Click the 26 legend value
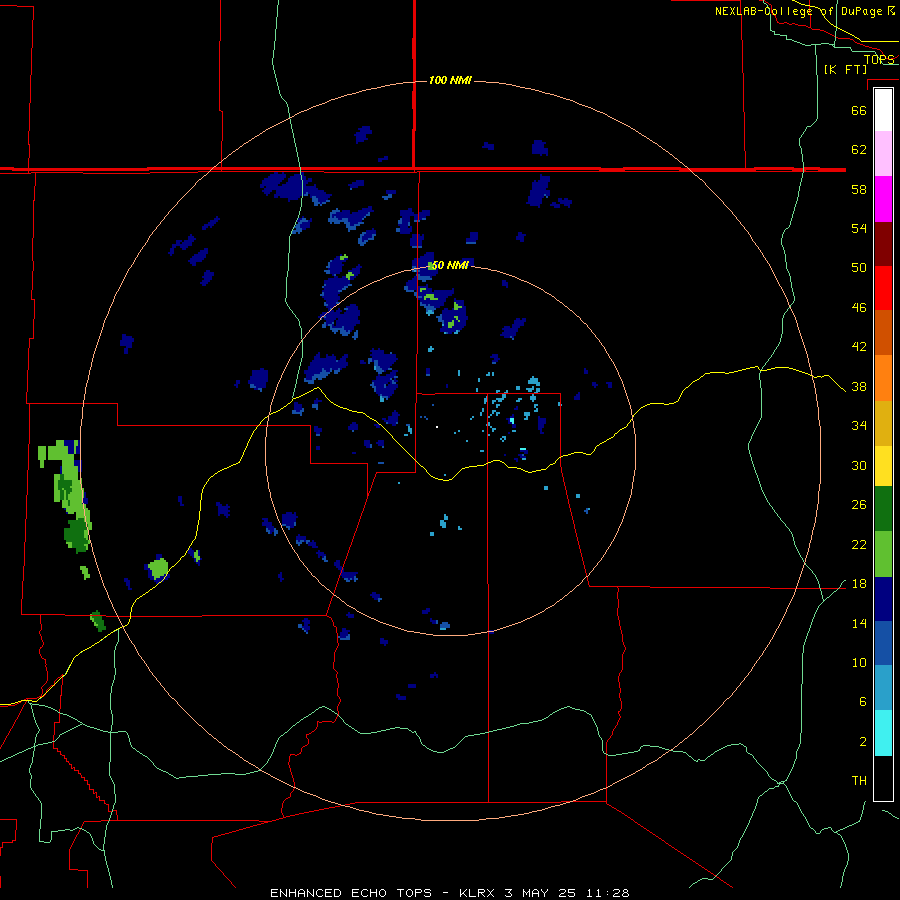The width and height of the screenshot is (900, 900). [859, 505]
